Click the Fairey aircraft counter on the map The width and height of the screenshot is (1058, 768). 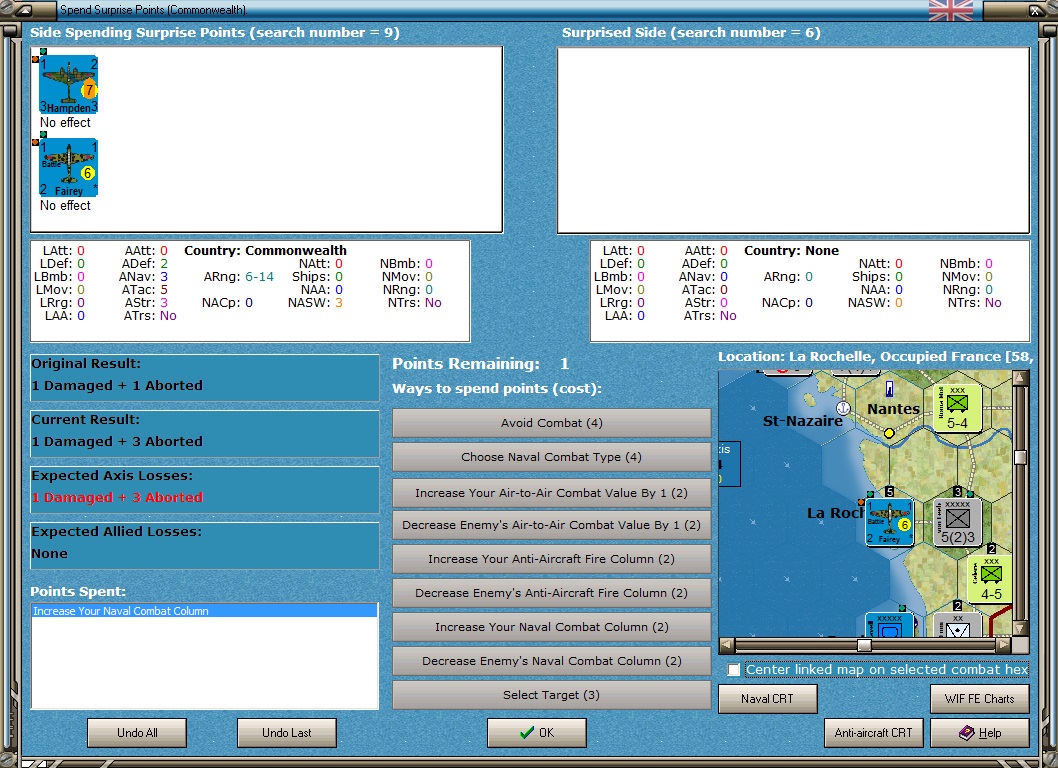tap(889, 522)
